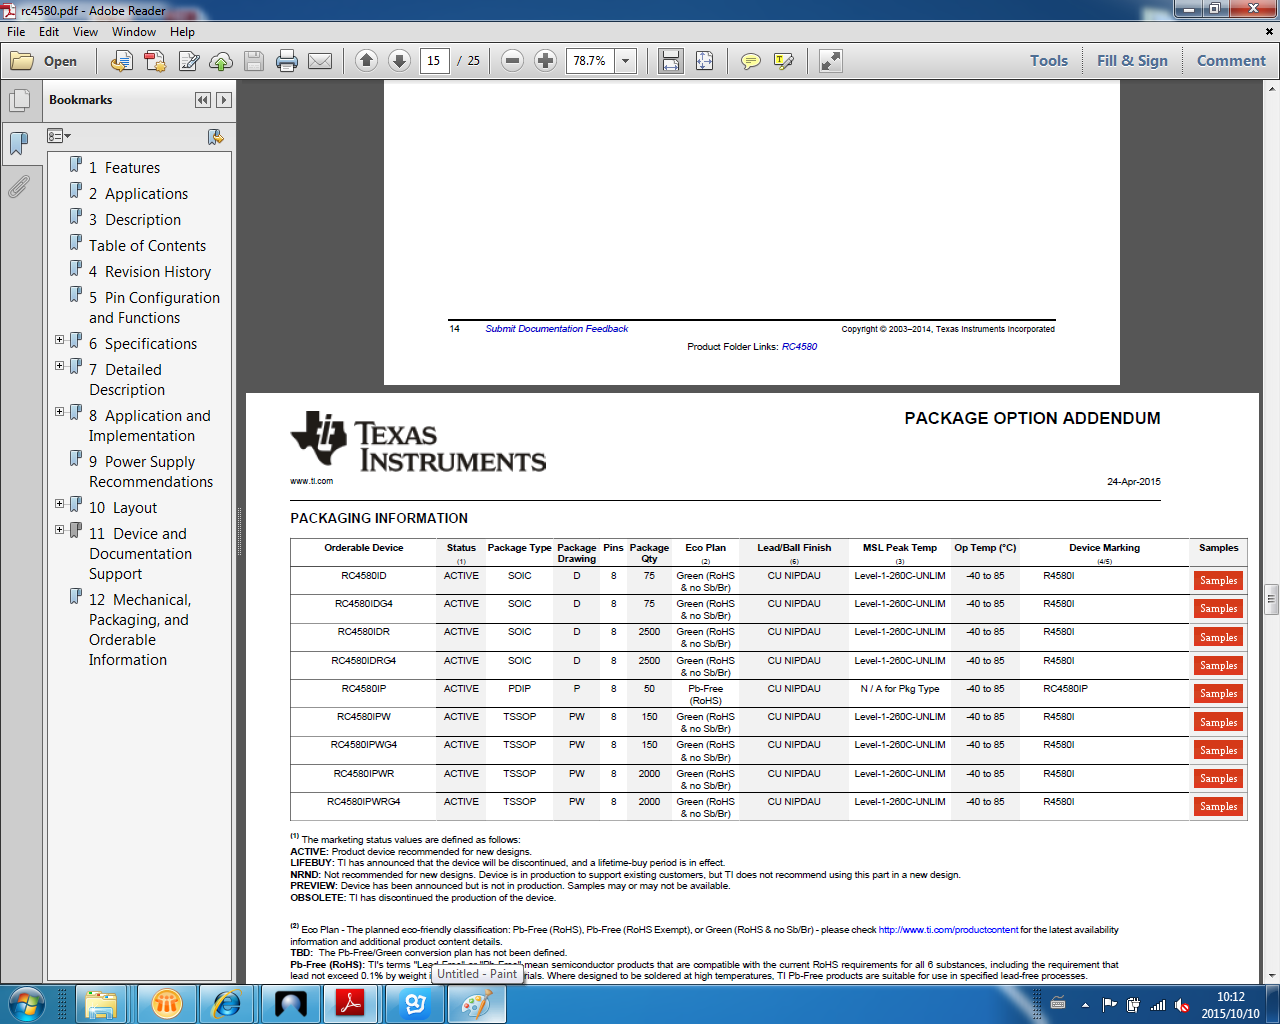Click the Read mode icon

click(x=830, y=61)
